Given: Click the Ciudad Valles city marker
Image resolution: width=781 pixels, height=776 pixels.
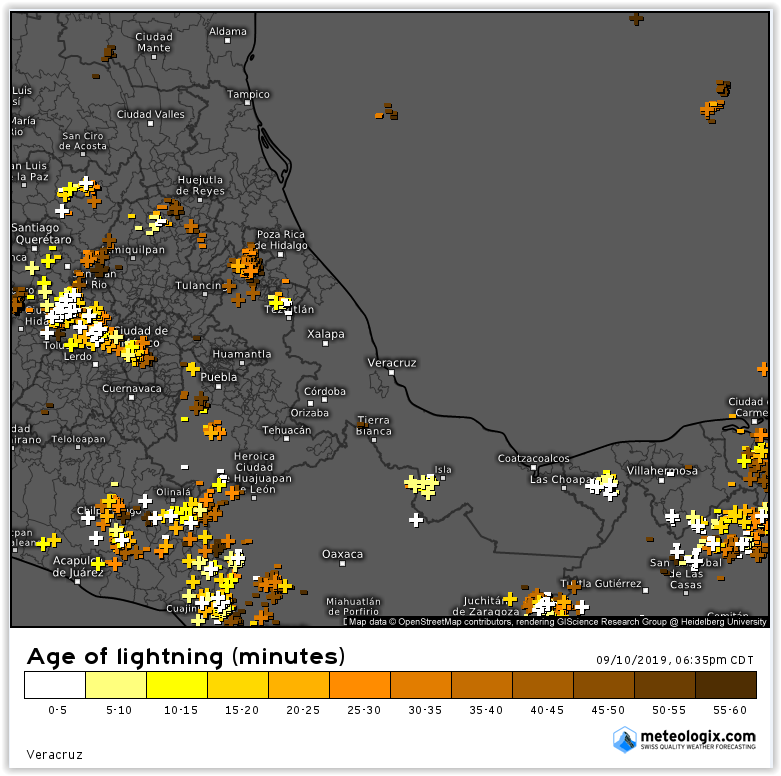Looking at the screenshot, I should [150, 124].
